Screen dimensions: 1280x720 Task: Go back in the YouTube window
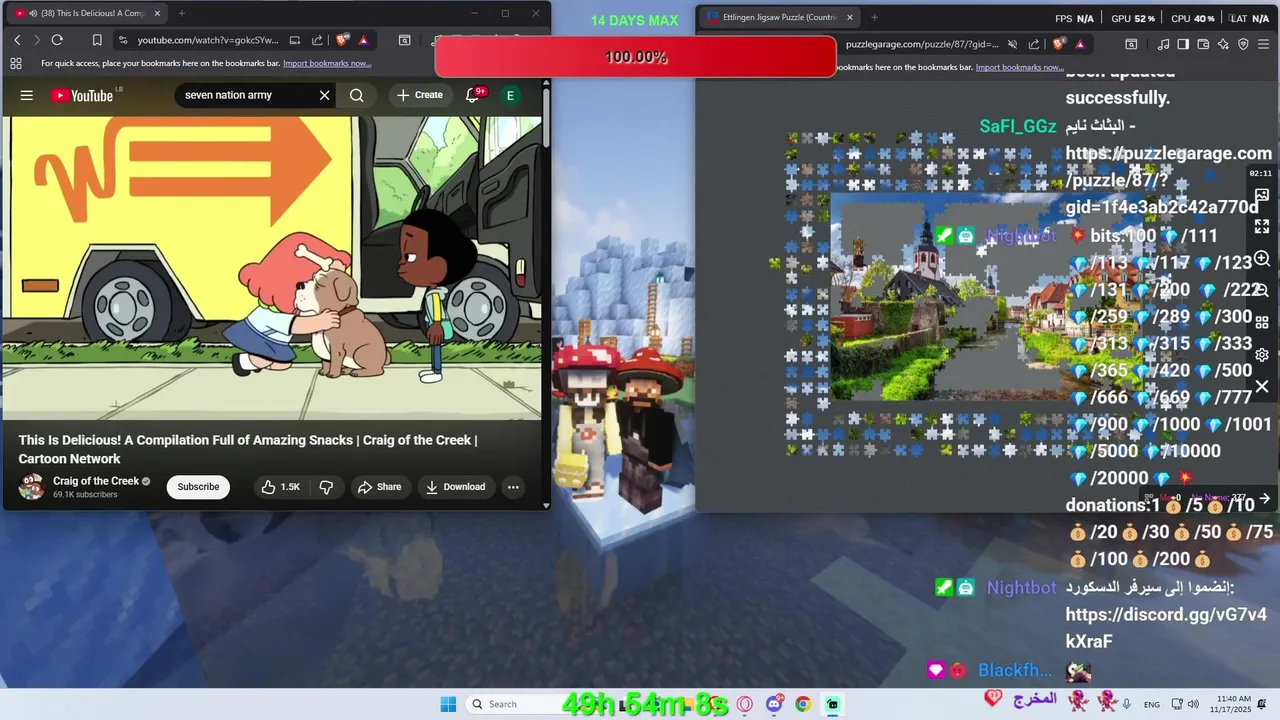(17, 40)
